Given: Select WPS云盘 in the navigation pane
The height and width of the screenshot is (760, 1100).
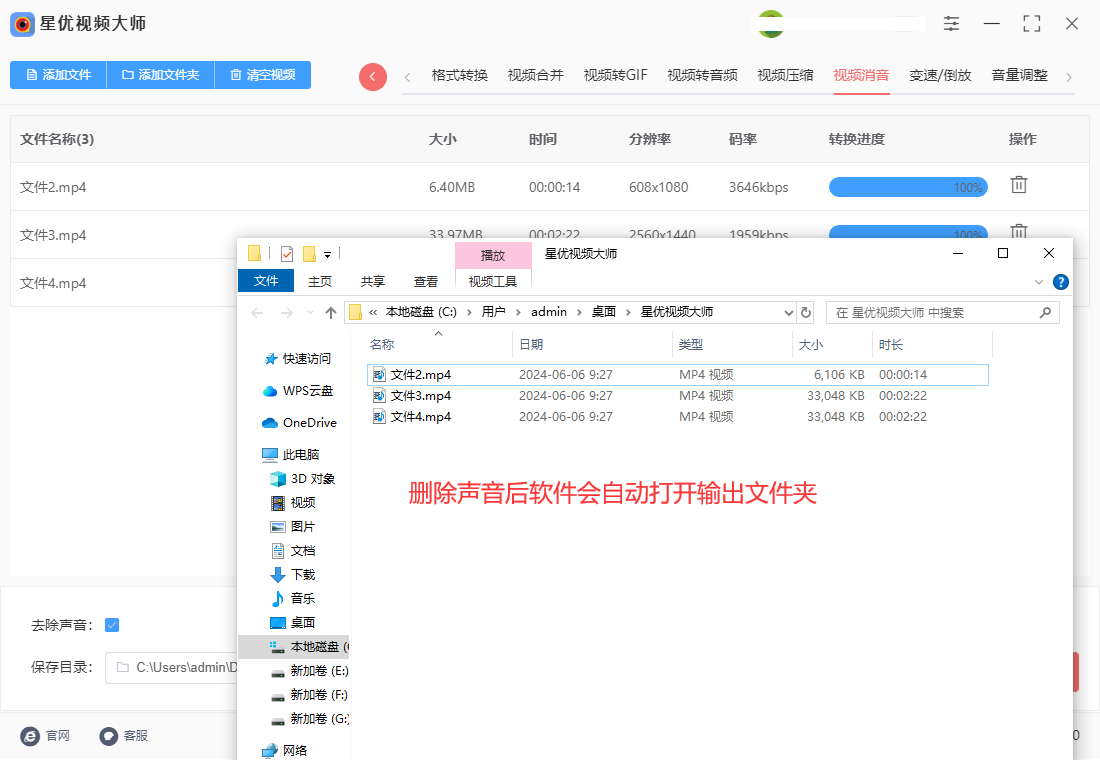Looking at the screenshot, I should tap(297, 391).
